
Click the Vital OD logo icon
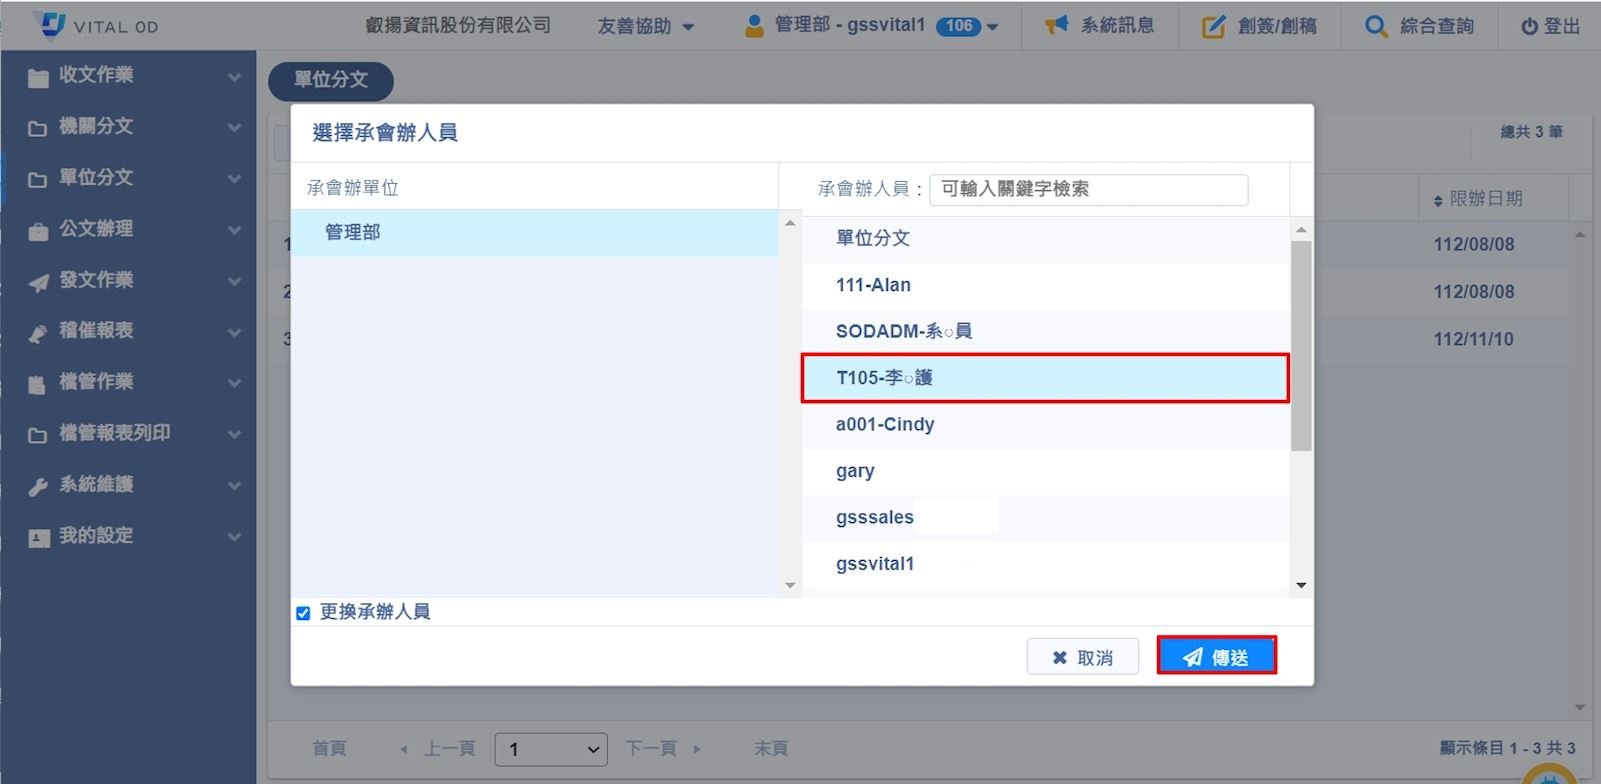[49, 25]
